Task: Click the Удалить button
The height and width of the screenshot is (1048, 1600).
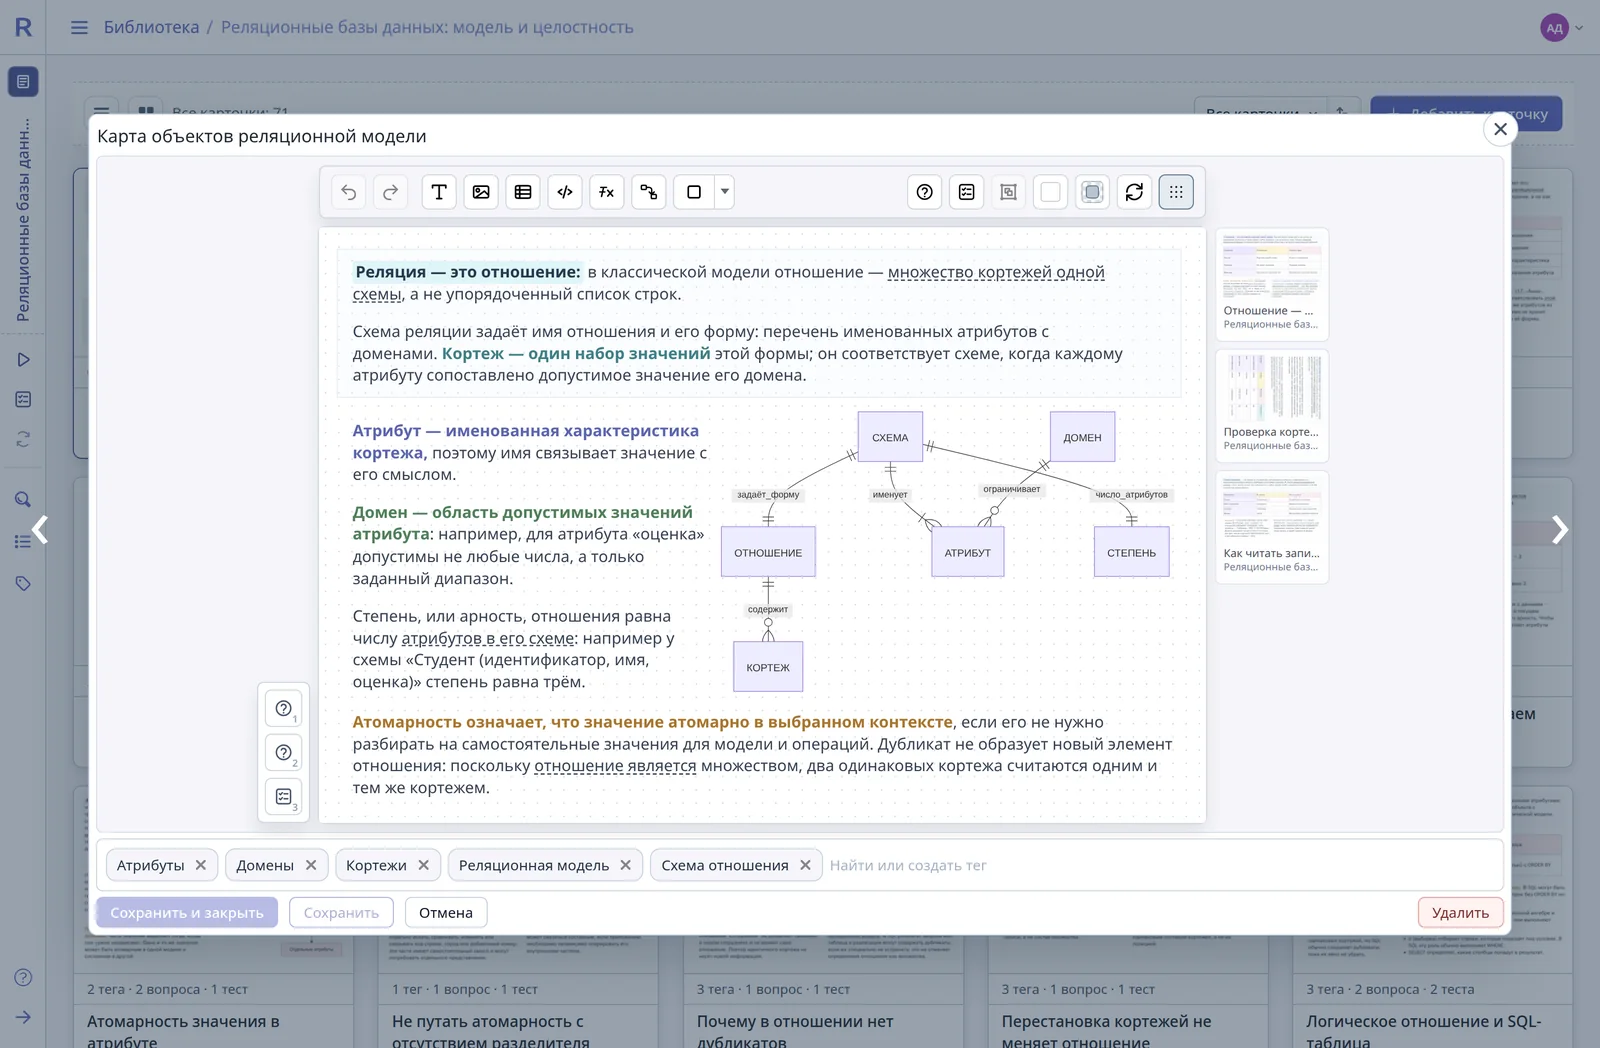Action: (1460, 913)
